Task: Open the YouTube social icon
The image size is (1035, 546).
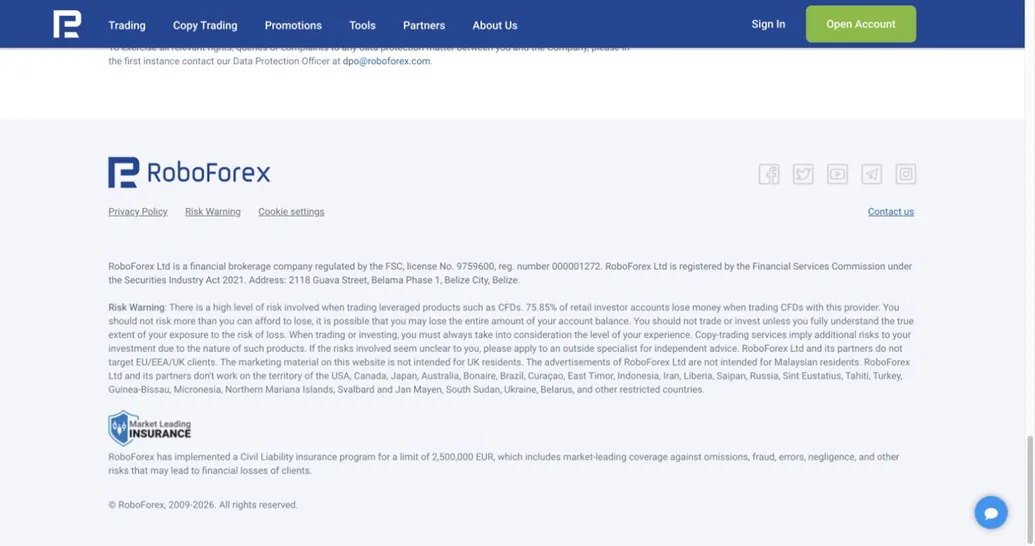Action: tap(838, 174)
